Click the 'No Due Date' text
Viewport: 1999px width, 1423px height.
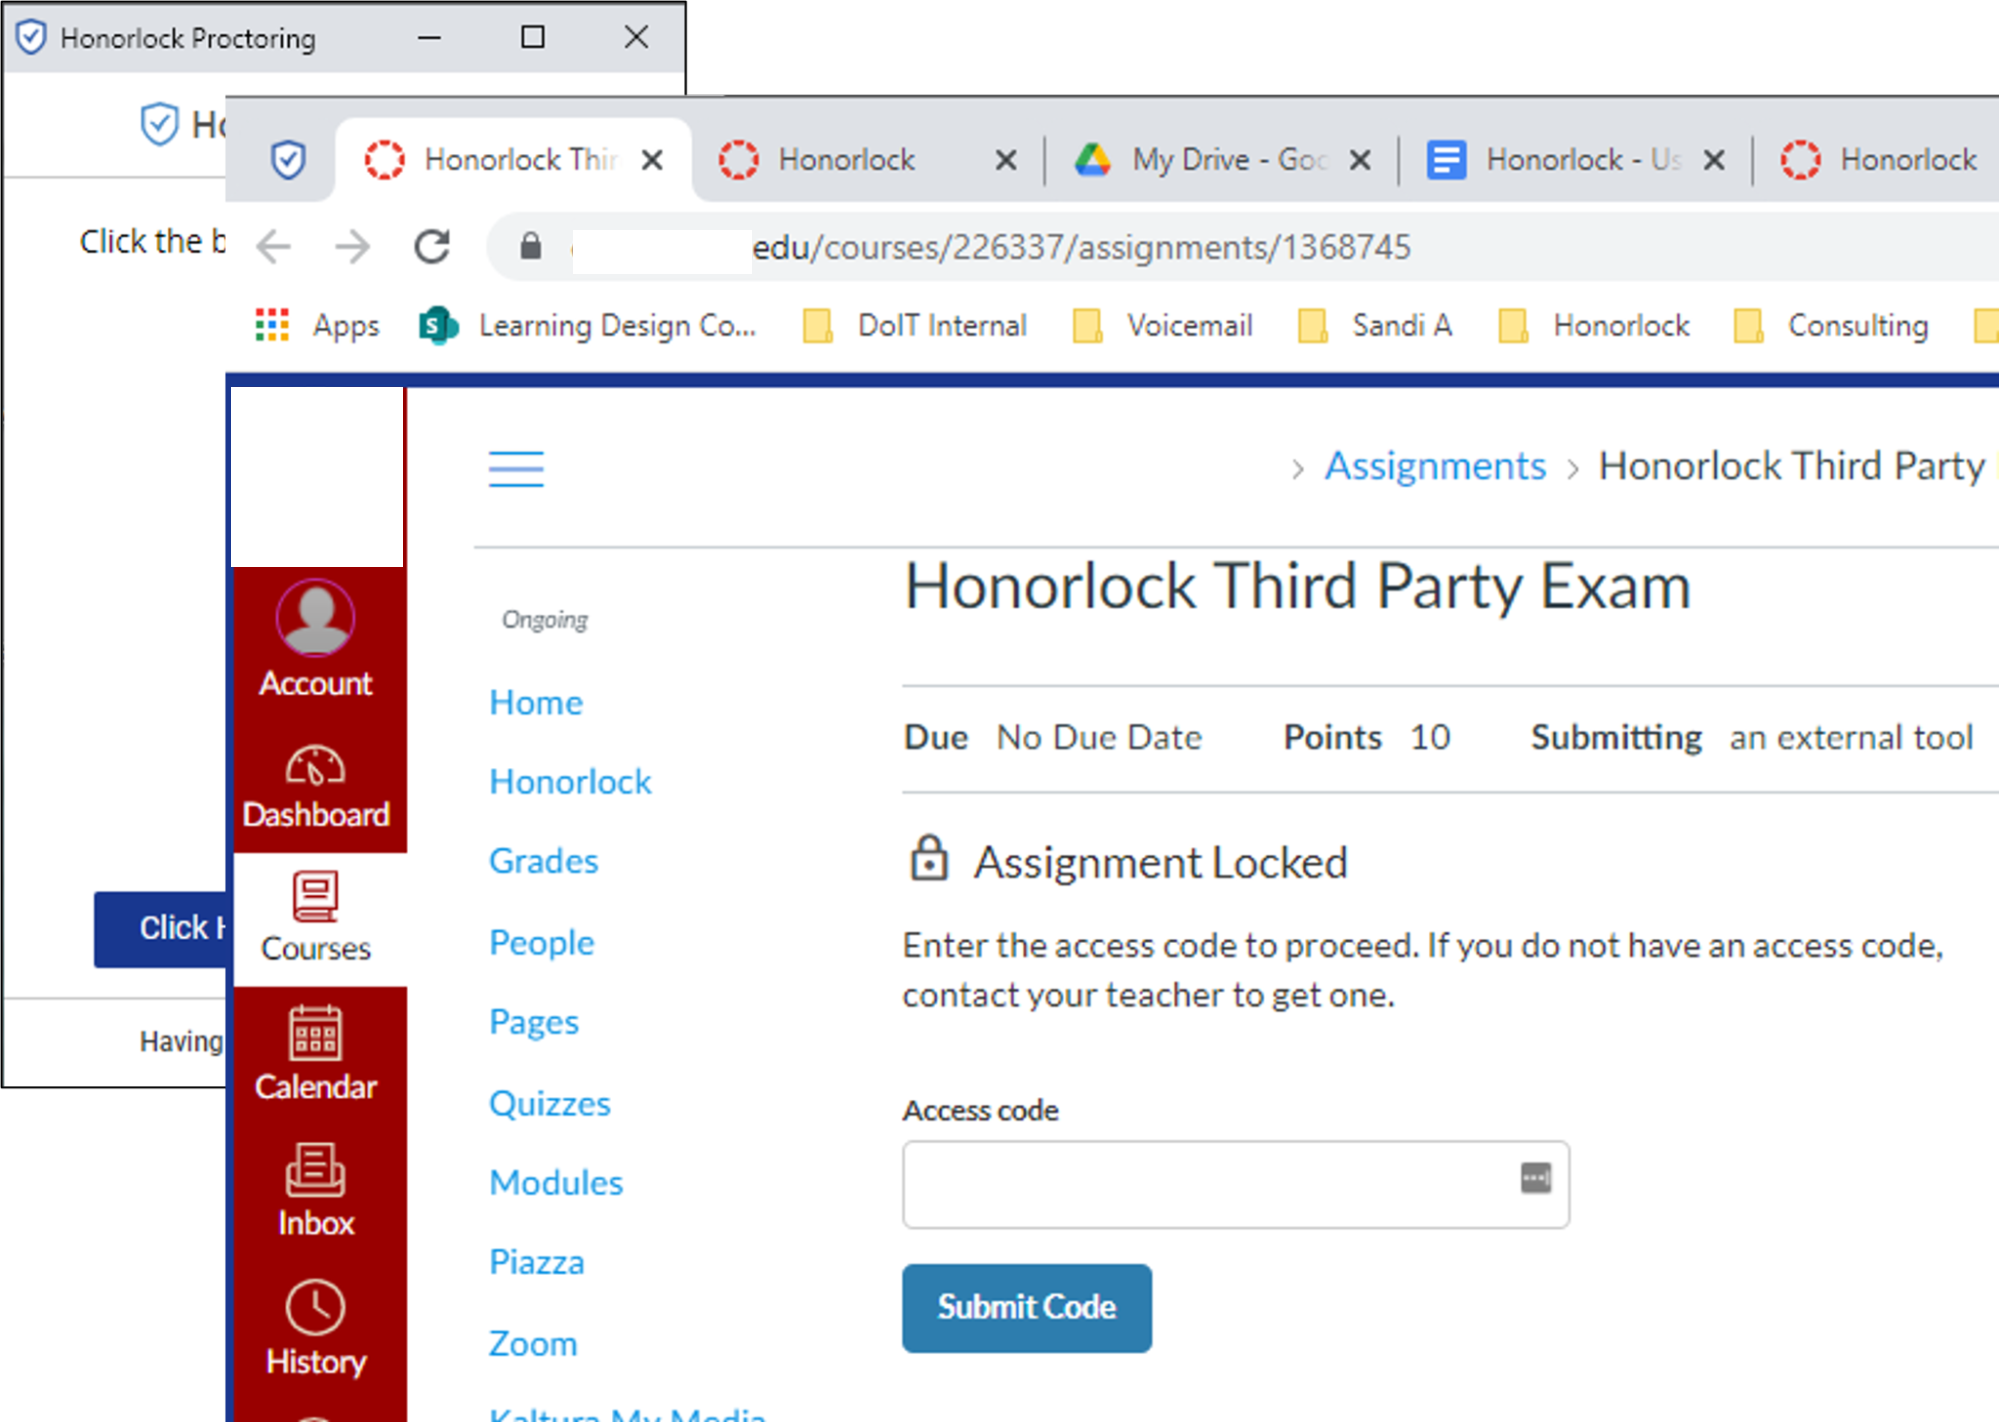click(1099, 737)
